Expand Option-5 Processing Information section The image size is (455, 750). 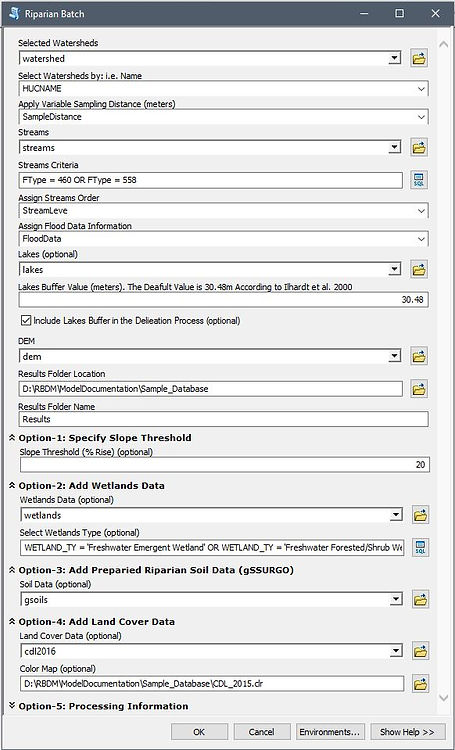(12, 706)
